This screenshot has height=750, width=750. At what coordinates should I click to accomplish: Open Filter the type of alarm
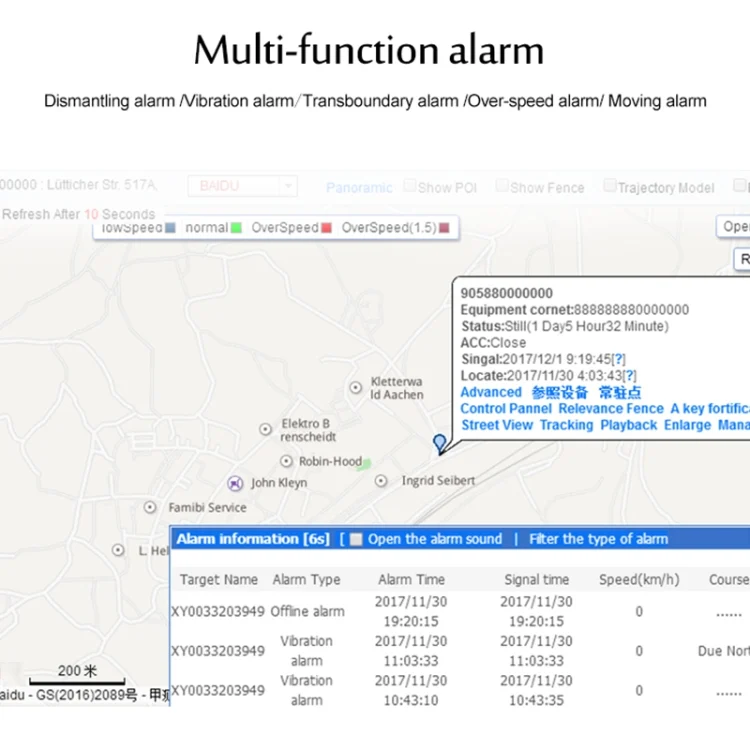pyautogui.click(x=598, y=539)
